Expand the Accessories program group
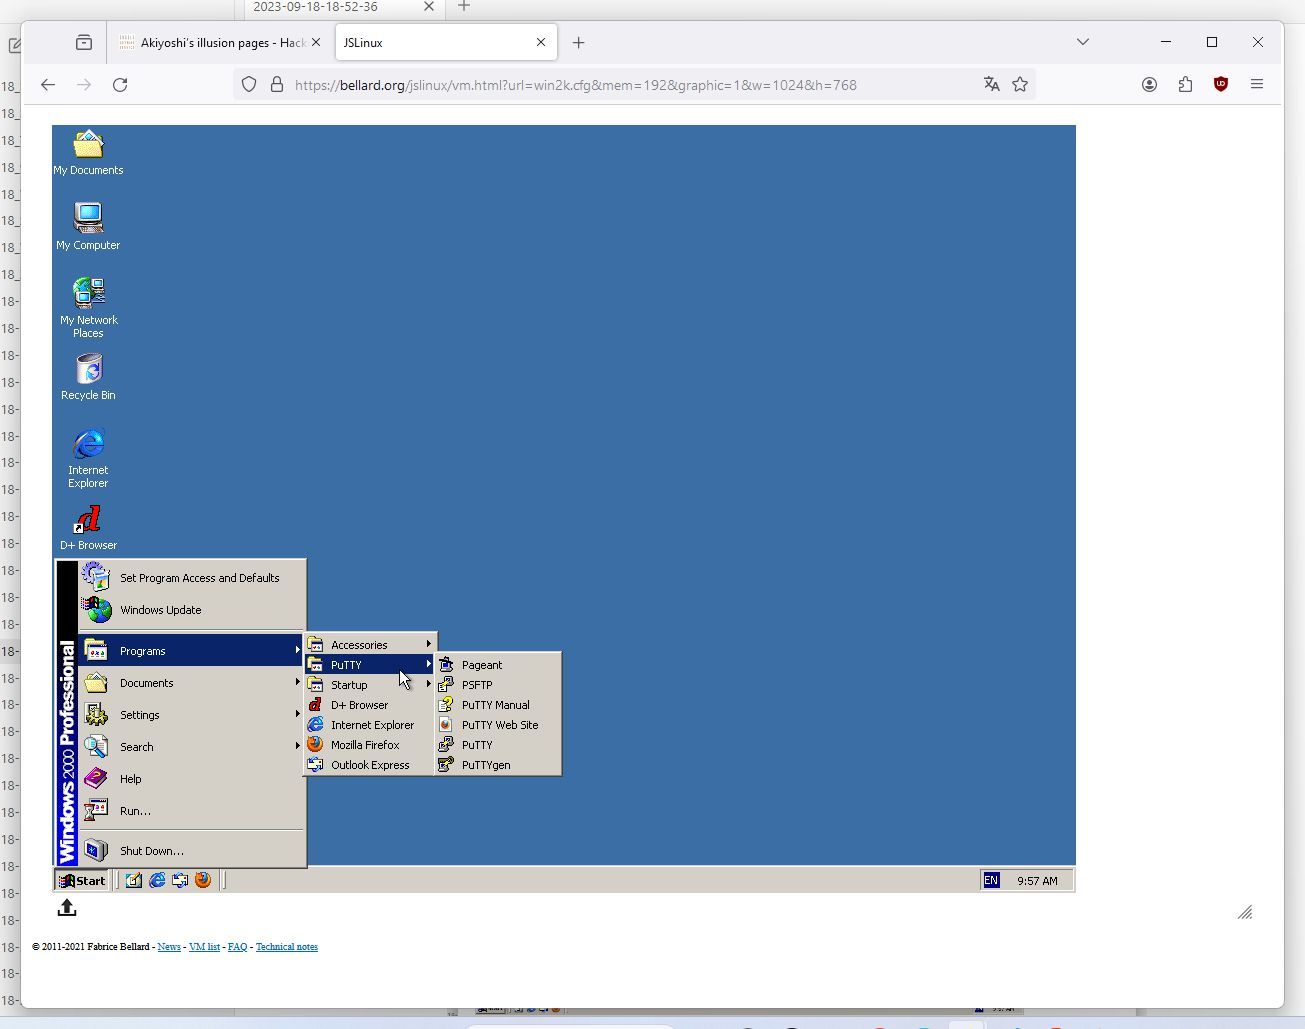The width and height of the screenshot is (1305, 1029). [370, 645]
